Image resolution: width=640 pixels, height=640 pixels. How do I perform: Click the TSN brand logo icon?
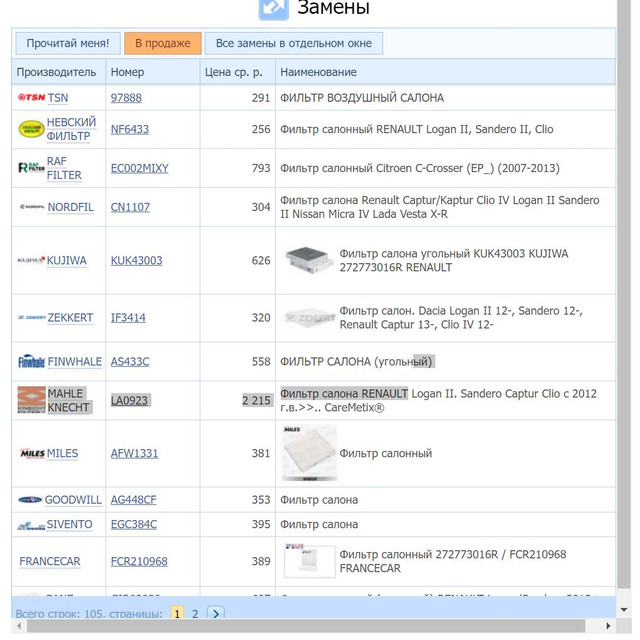(x=31, y=98)
